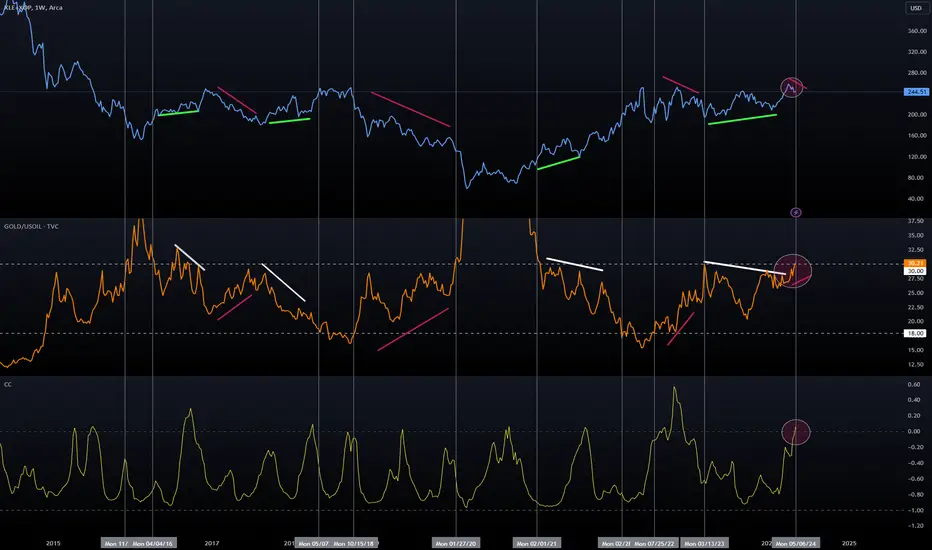Click the -0.40 CC axis value
The height and width of the screenshot is (550, 932).
pyautogui.click(x=917, y=463)
